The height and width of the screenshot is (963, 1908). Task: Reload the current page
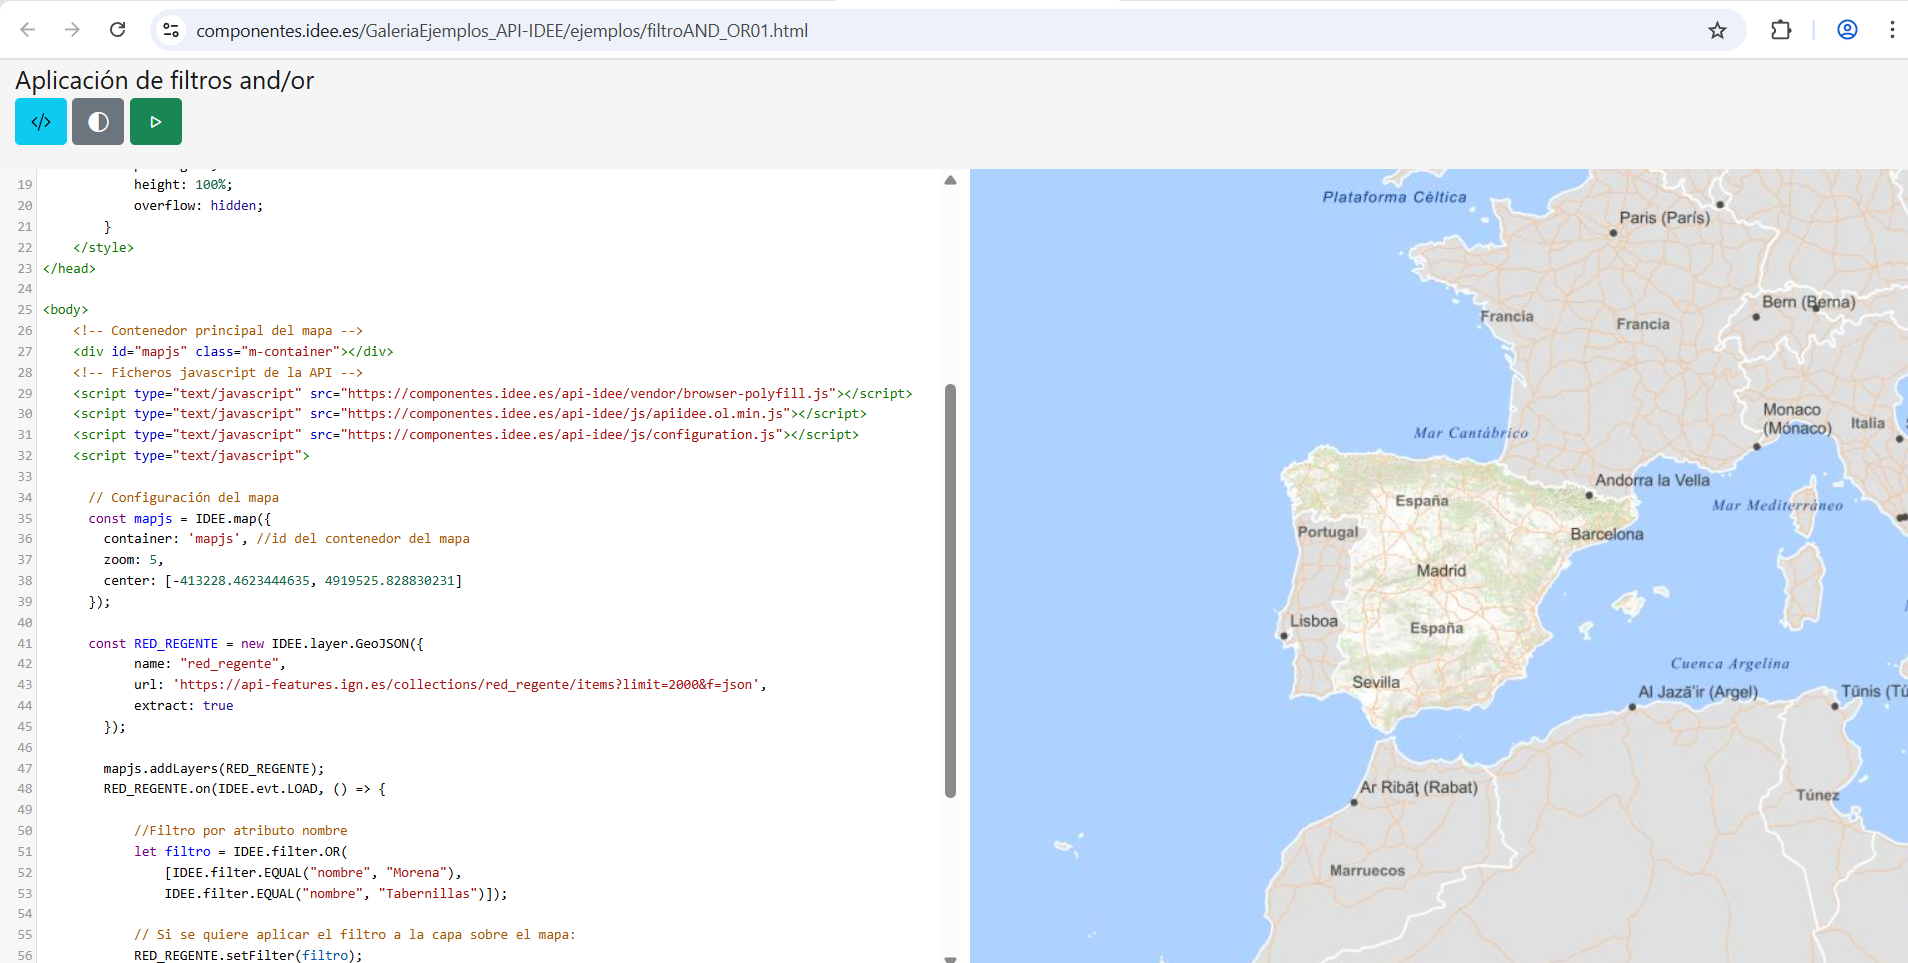coord(117,30)
